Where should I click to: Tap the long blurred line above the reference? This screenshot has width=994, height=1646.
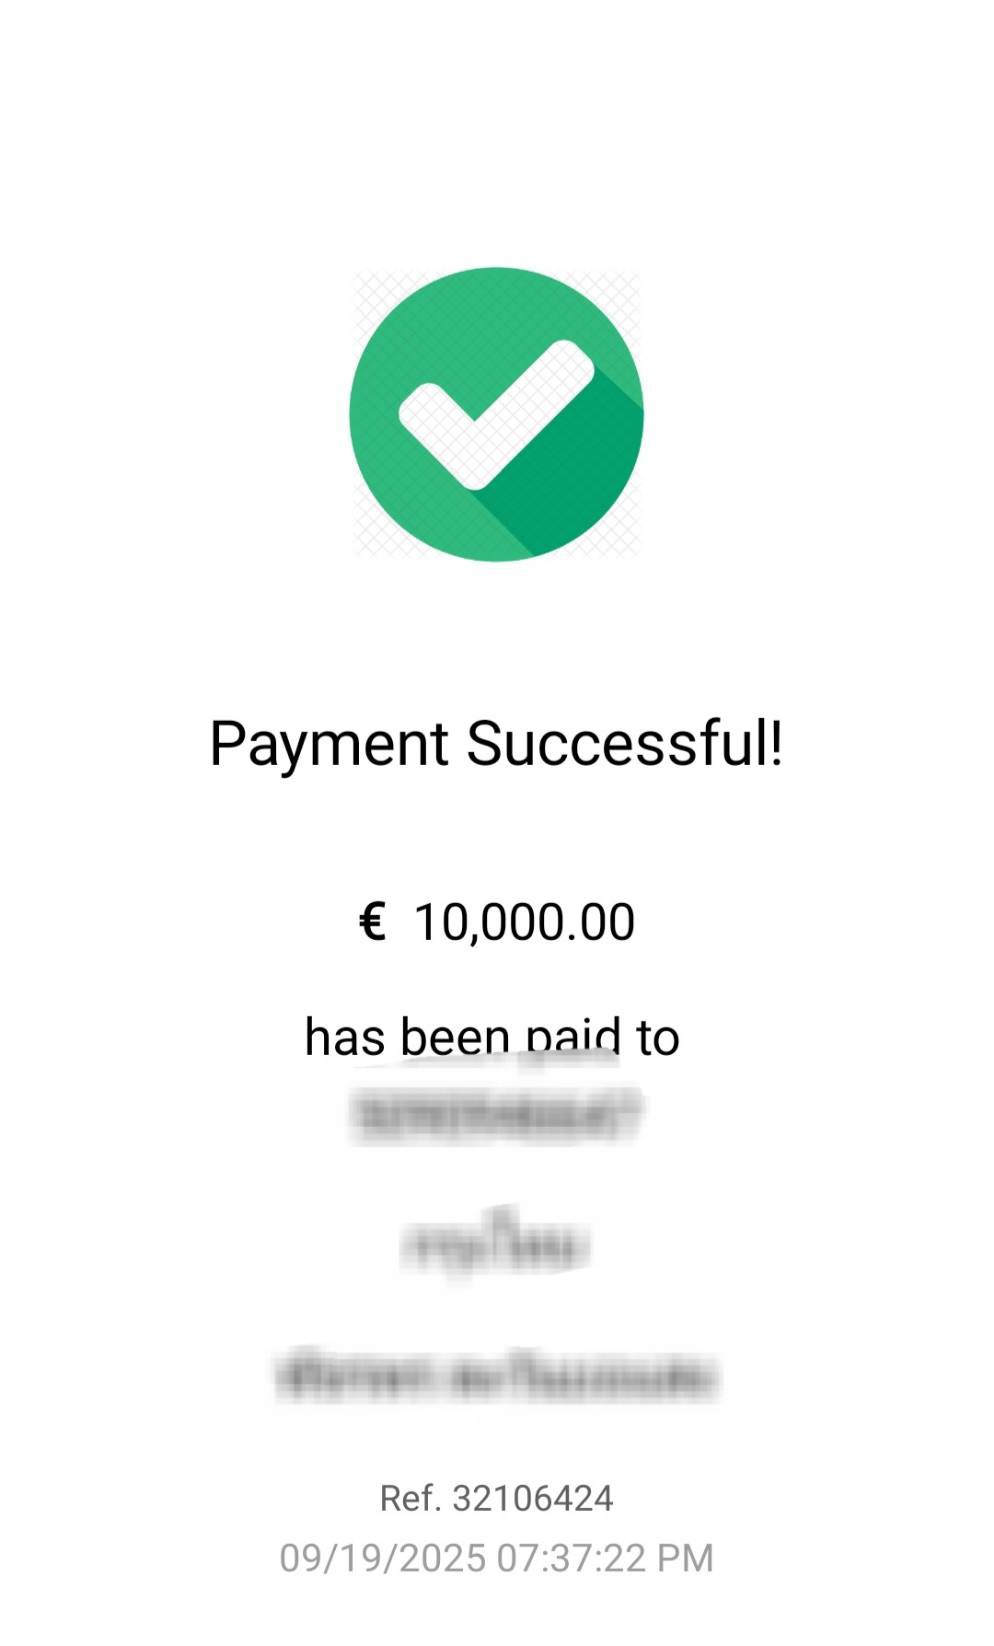(x=497, y=1376)
